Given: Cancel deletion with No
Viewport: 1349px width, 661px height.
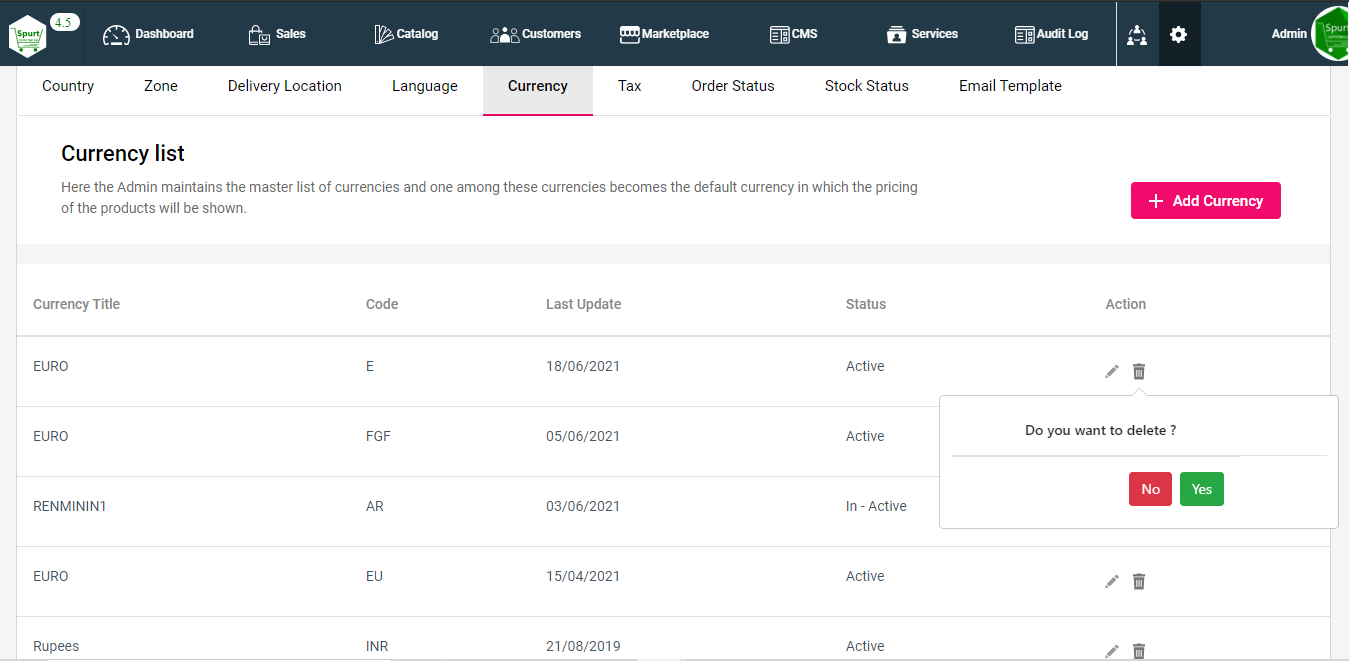Looking at the screenshot, I should (x=1150, y=489).
